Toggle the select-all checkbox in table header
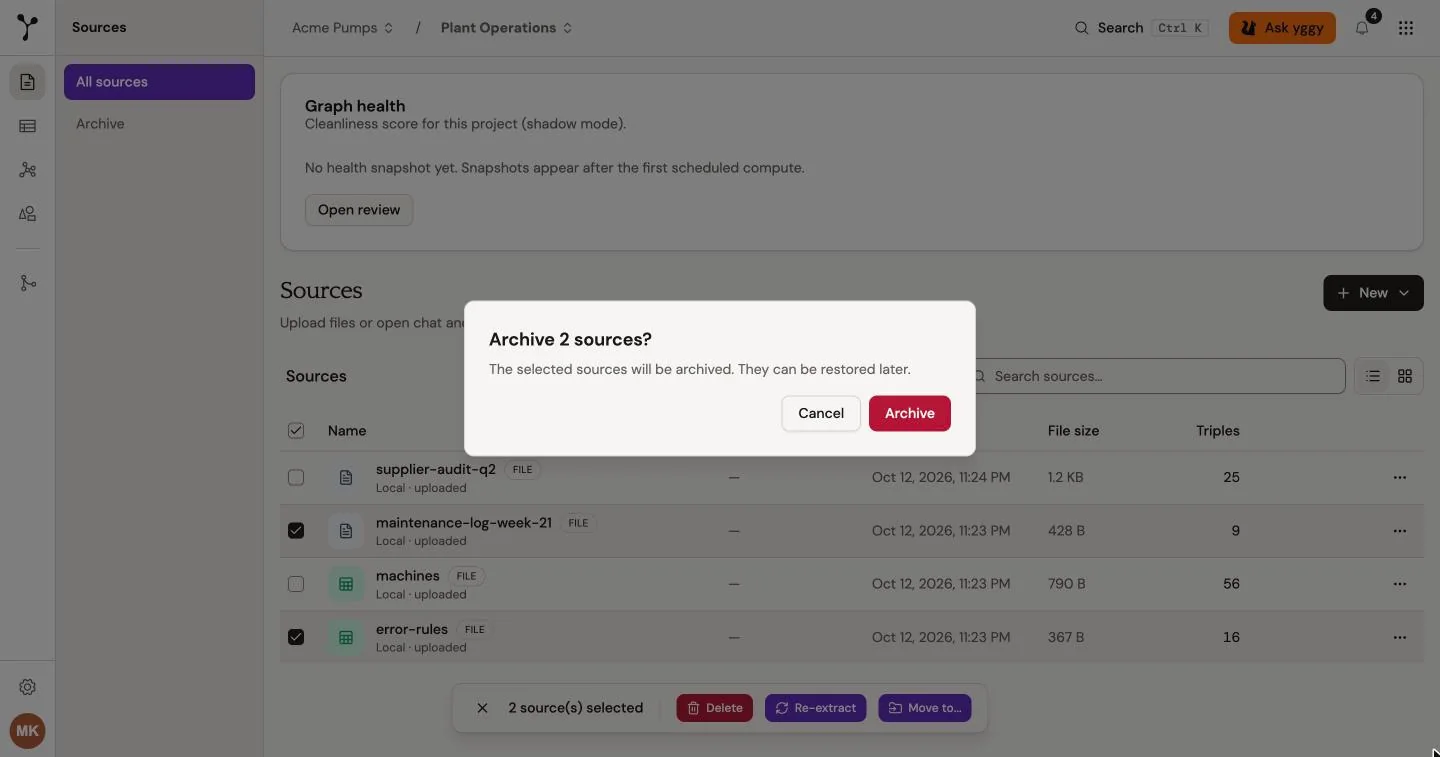This screenshot has height=757, width=1440. coord(296,431)
